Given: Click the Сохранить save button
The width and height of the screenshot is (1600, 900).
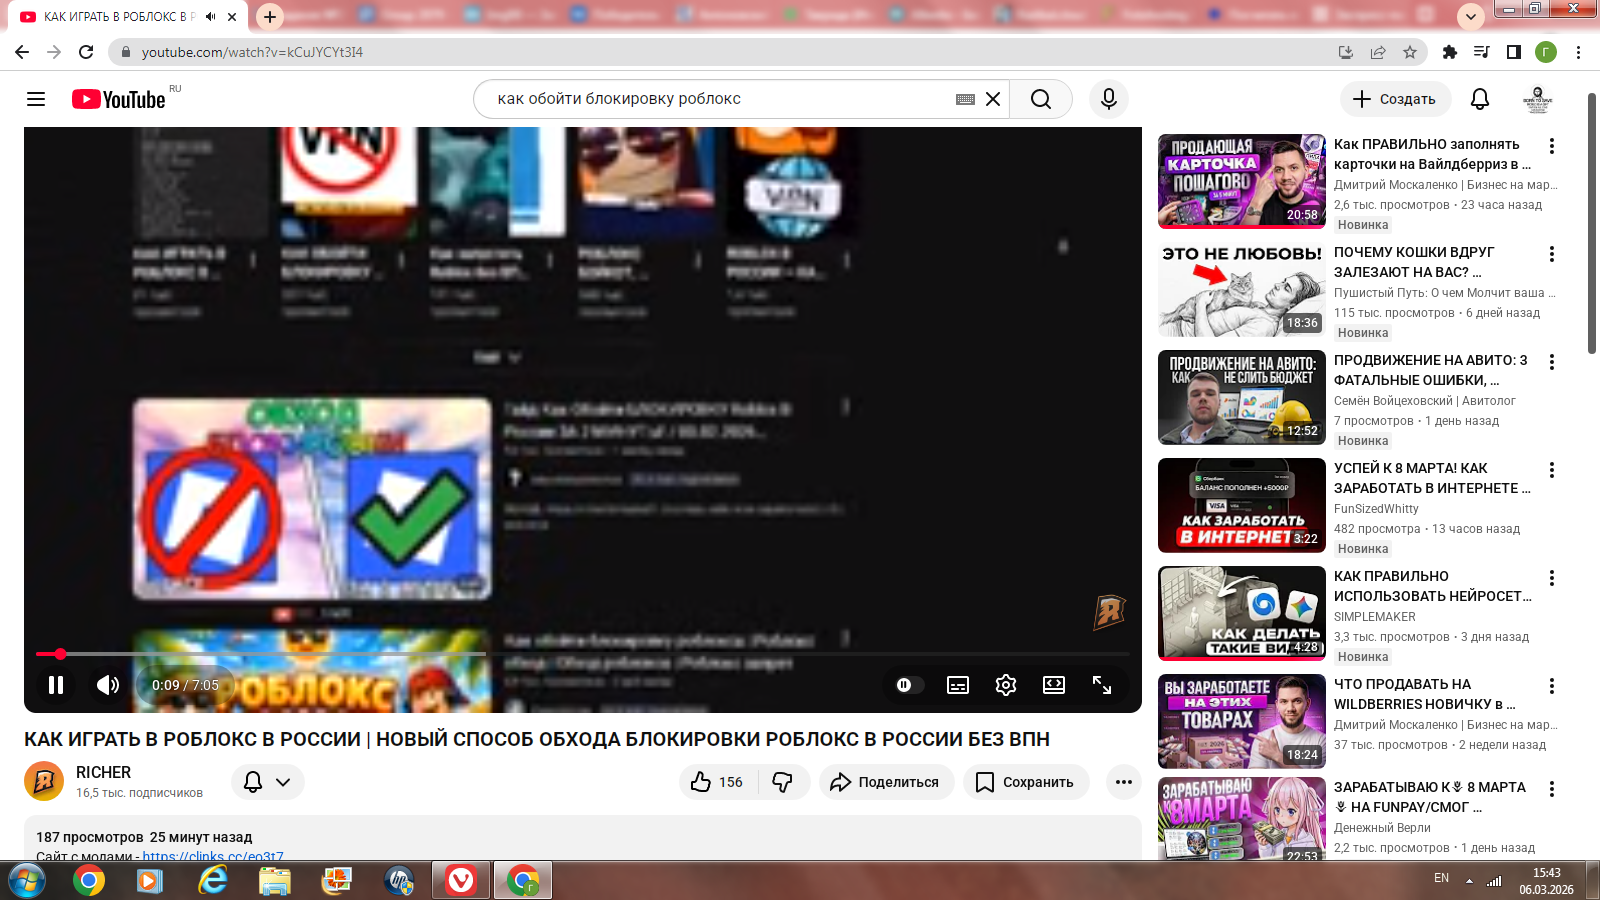Looking at the screenshot, I should point(1025,782).
